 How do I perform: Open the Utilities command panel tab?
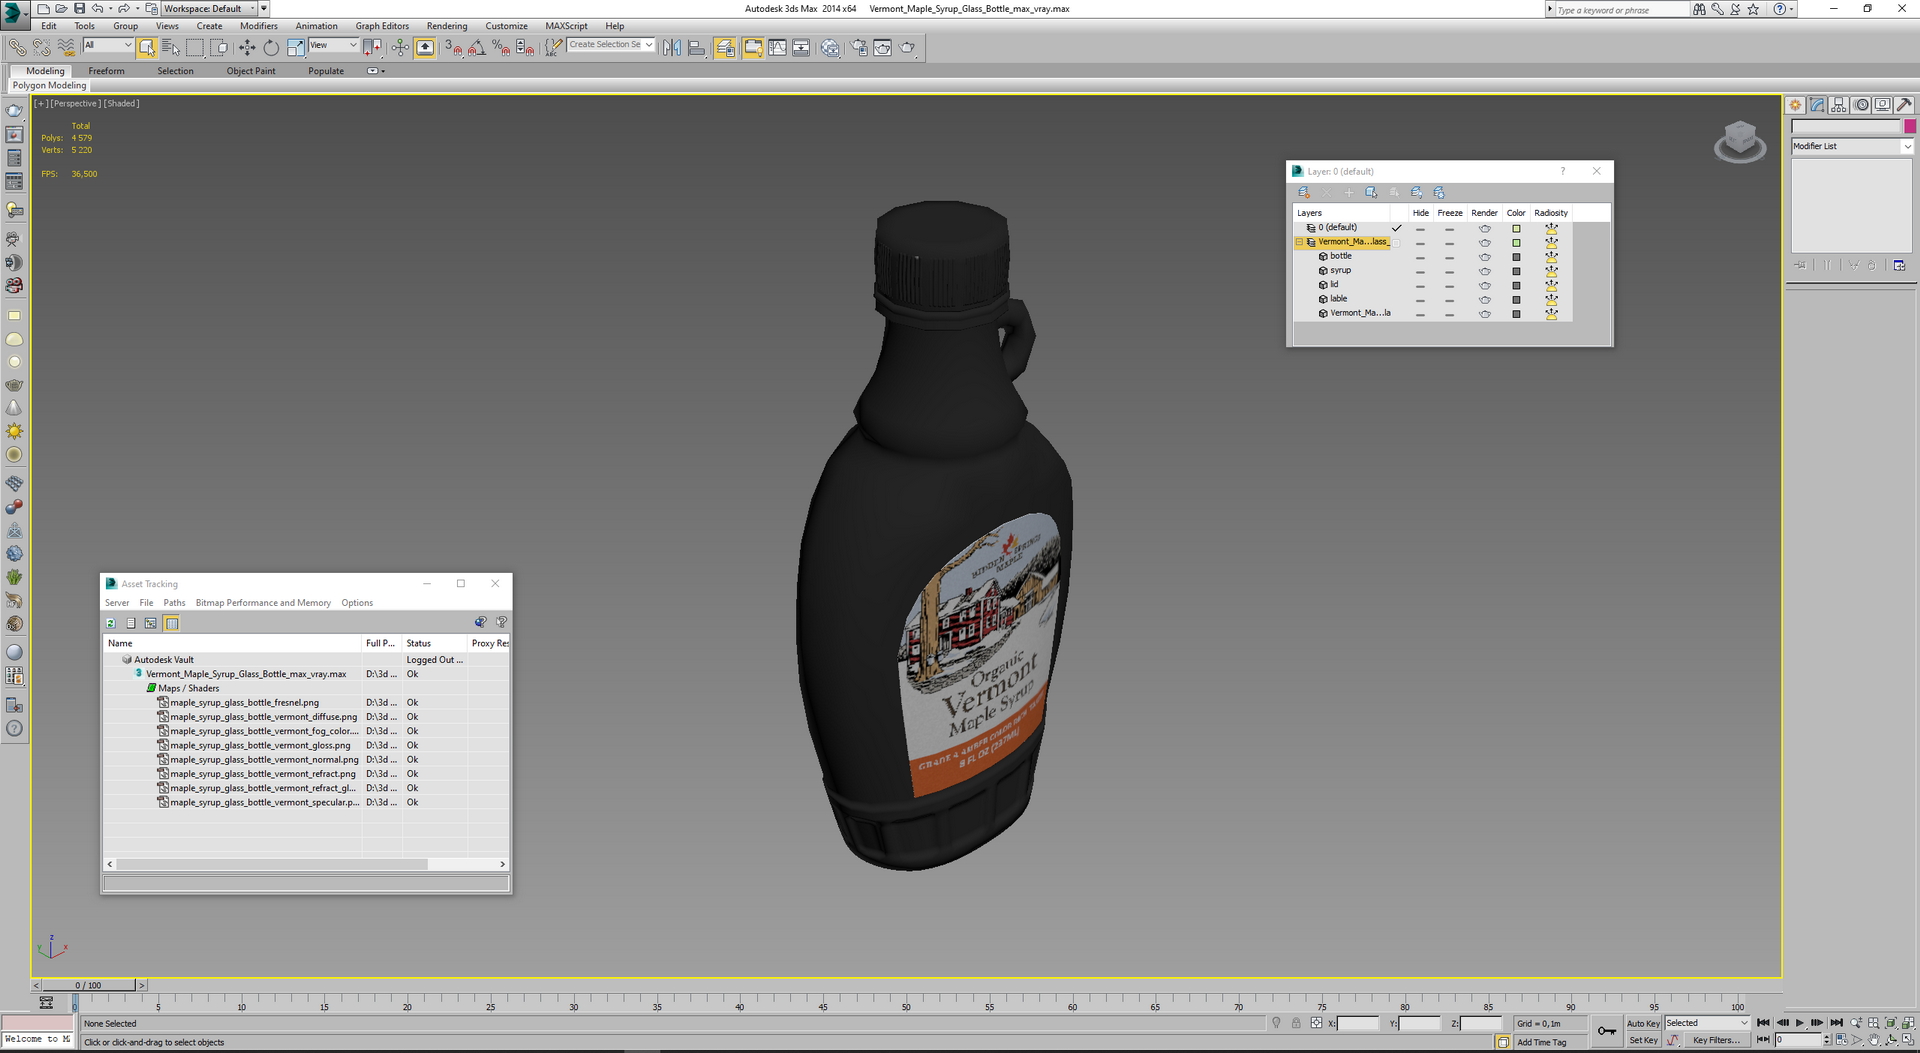click(x=1904, y=105)
